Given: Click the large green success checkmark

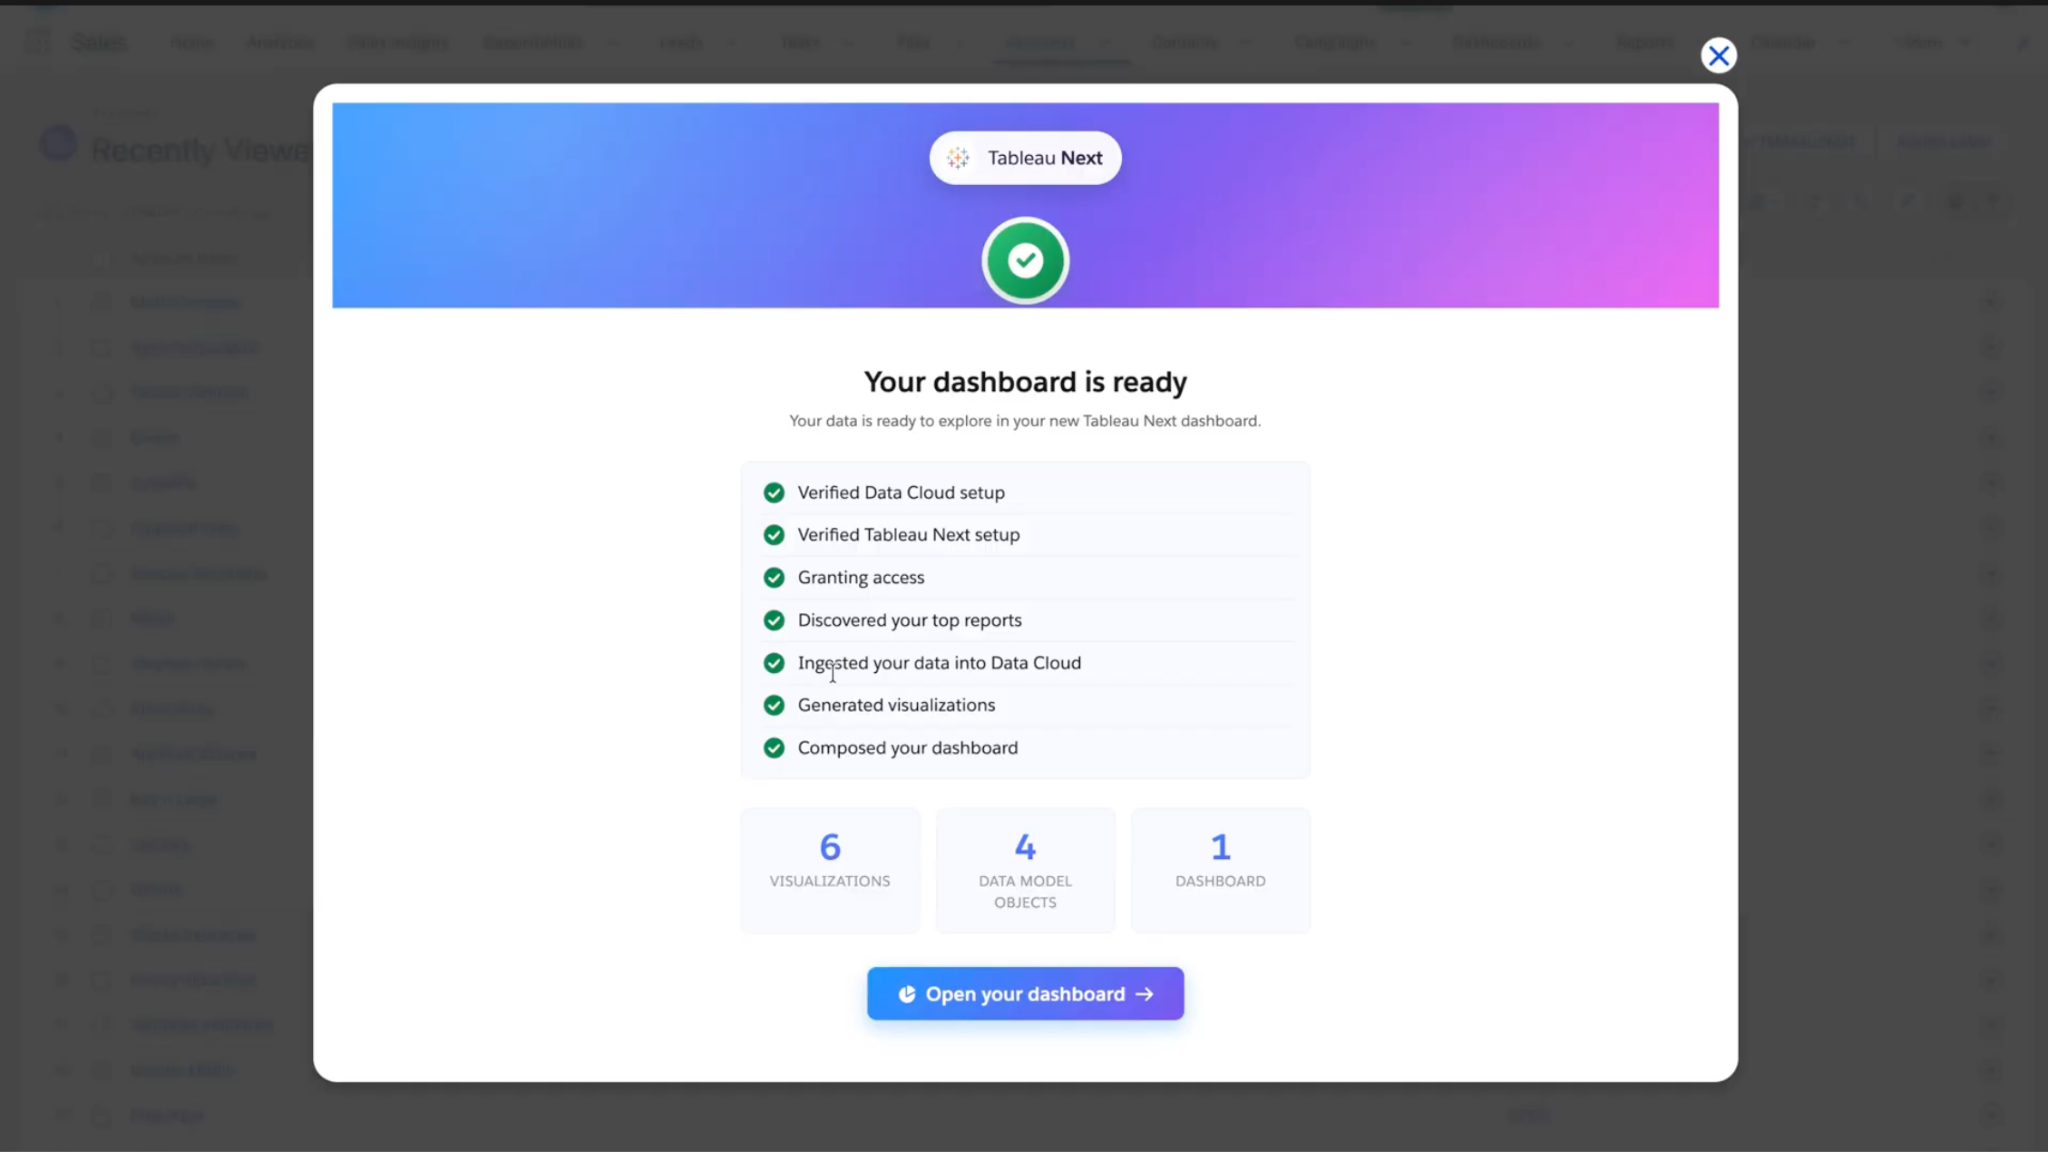Looking at the screenshot, I should pos(1025,261).
